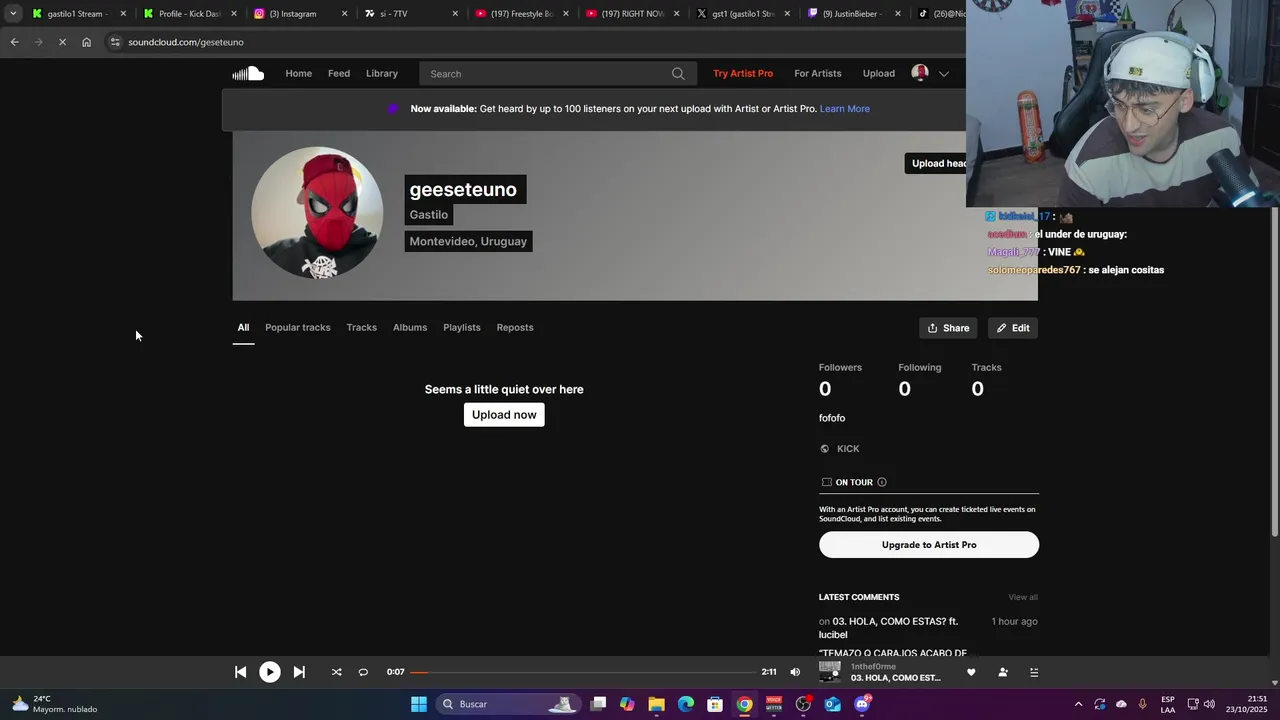Image resolution: width=1280 pixels, height=720 pixels.
Task: Click the play button in player
Action: point(270,672)
